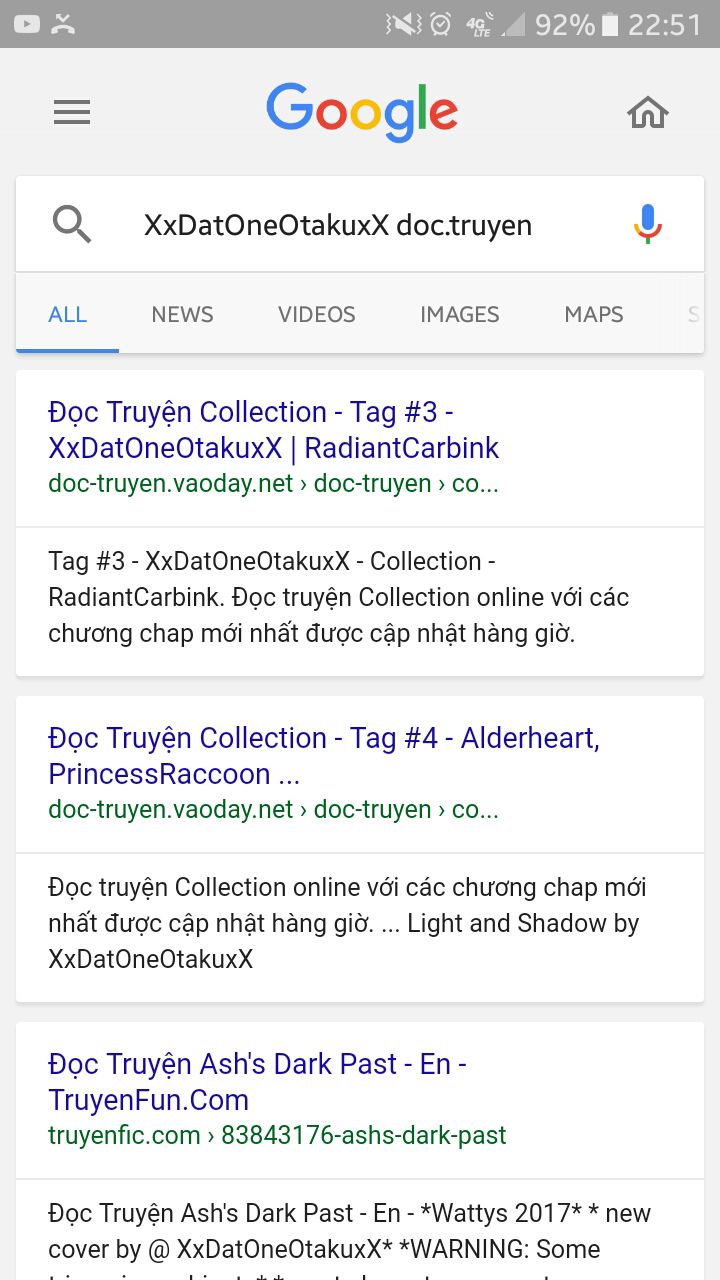Tap the magnifier search icon

[x=72, y=225]
